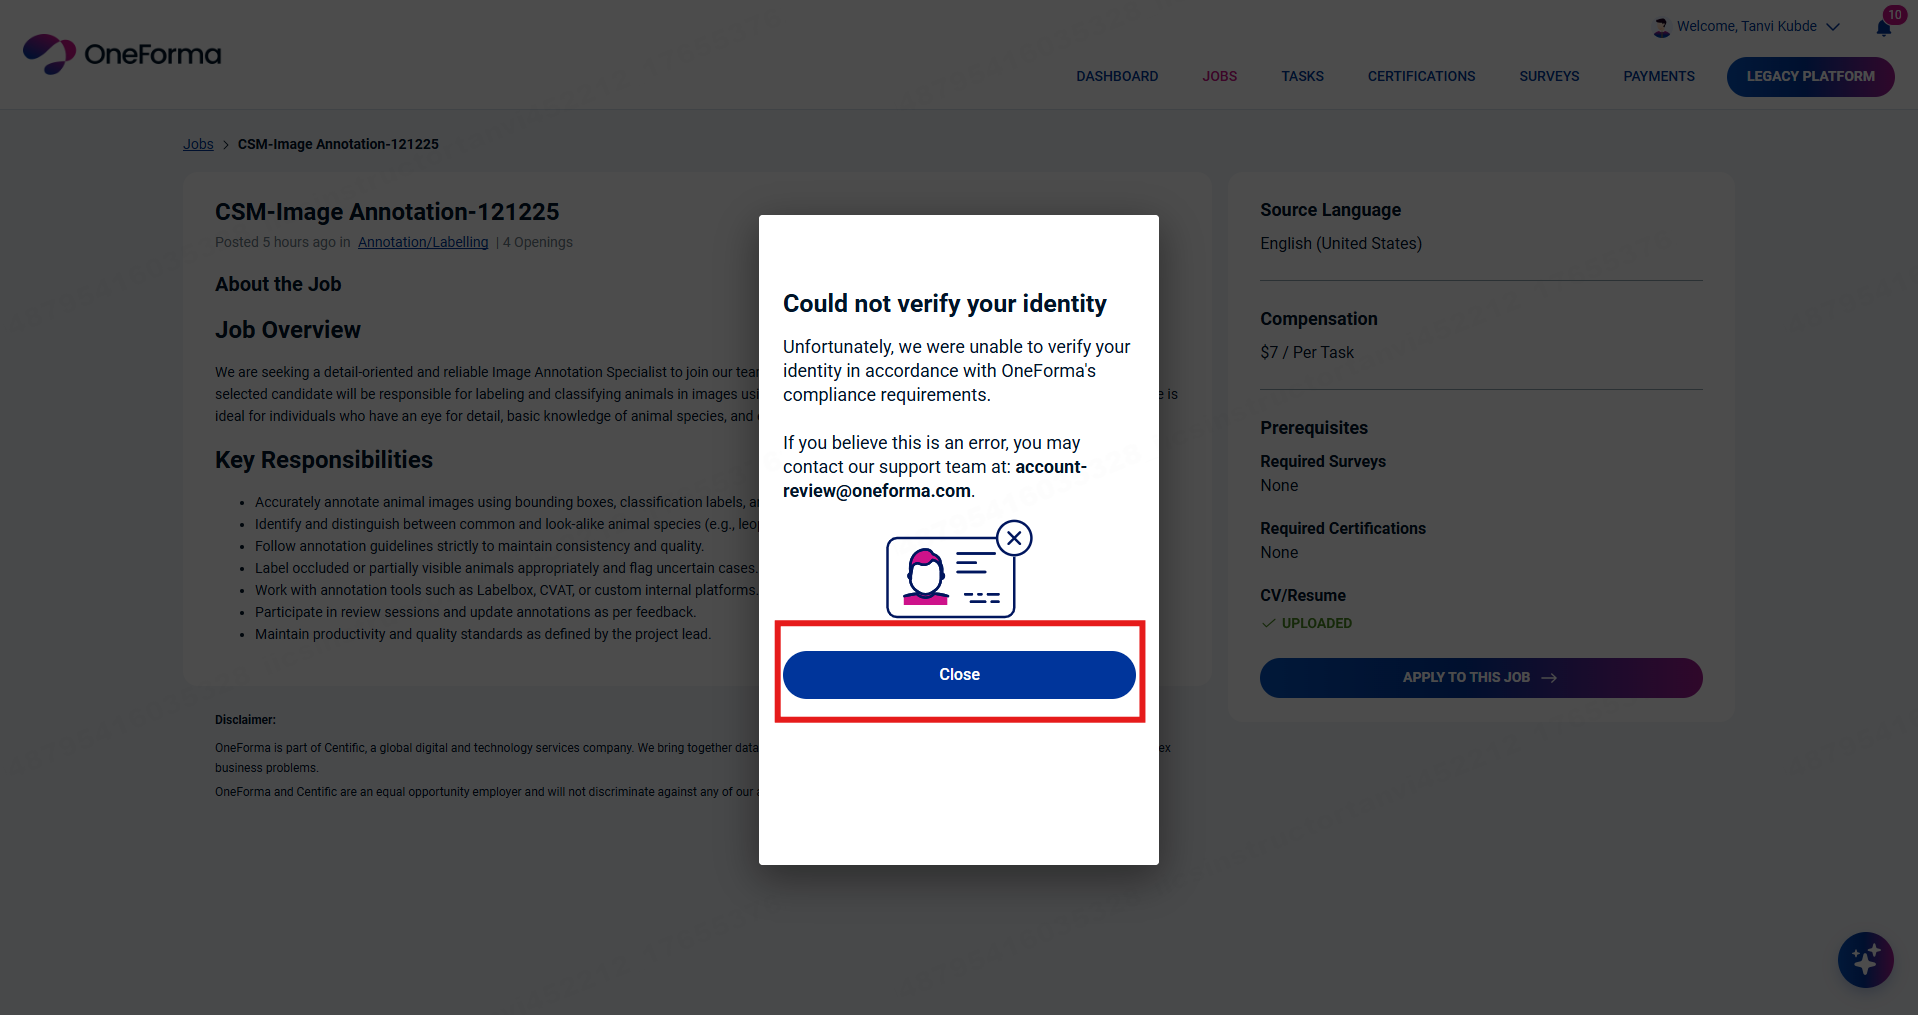
Task: Click the arrow on Apply button
Action: point(1549,678)
